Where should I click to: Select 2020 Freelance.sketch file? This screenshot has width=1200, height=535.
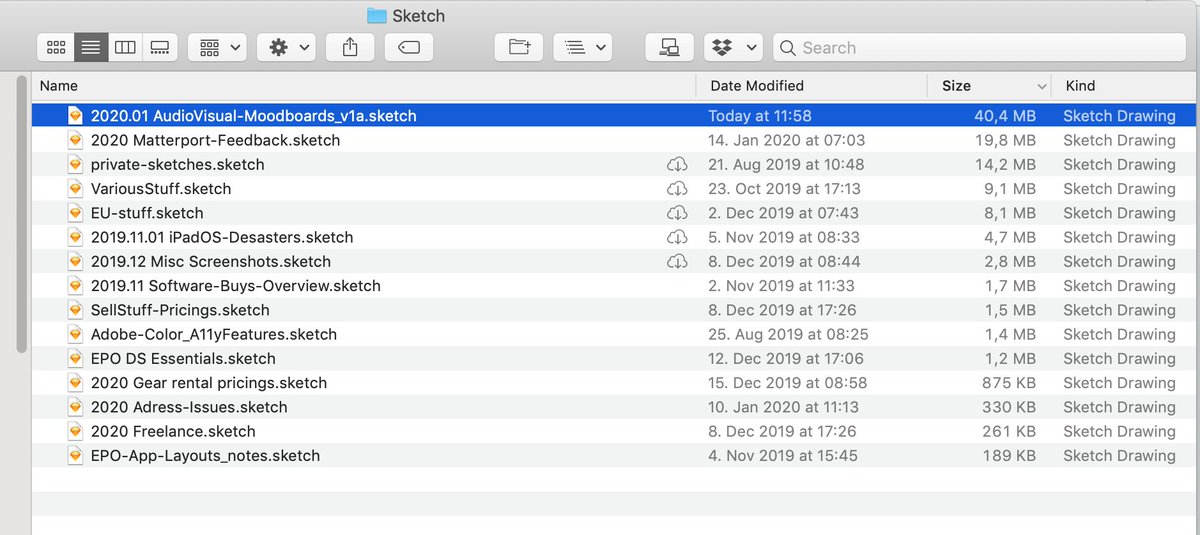(616, 431)
